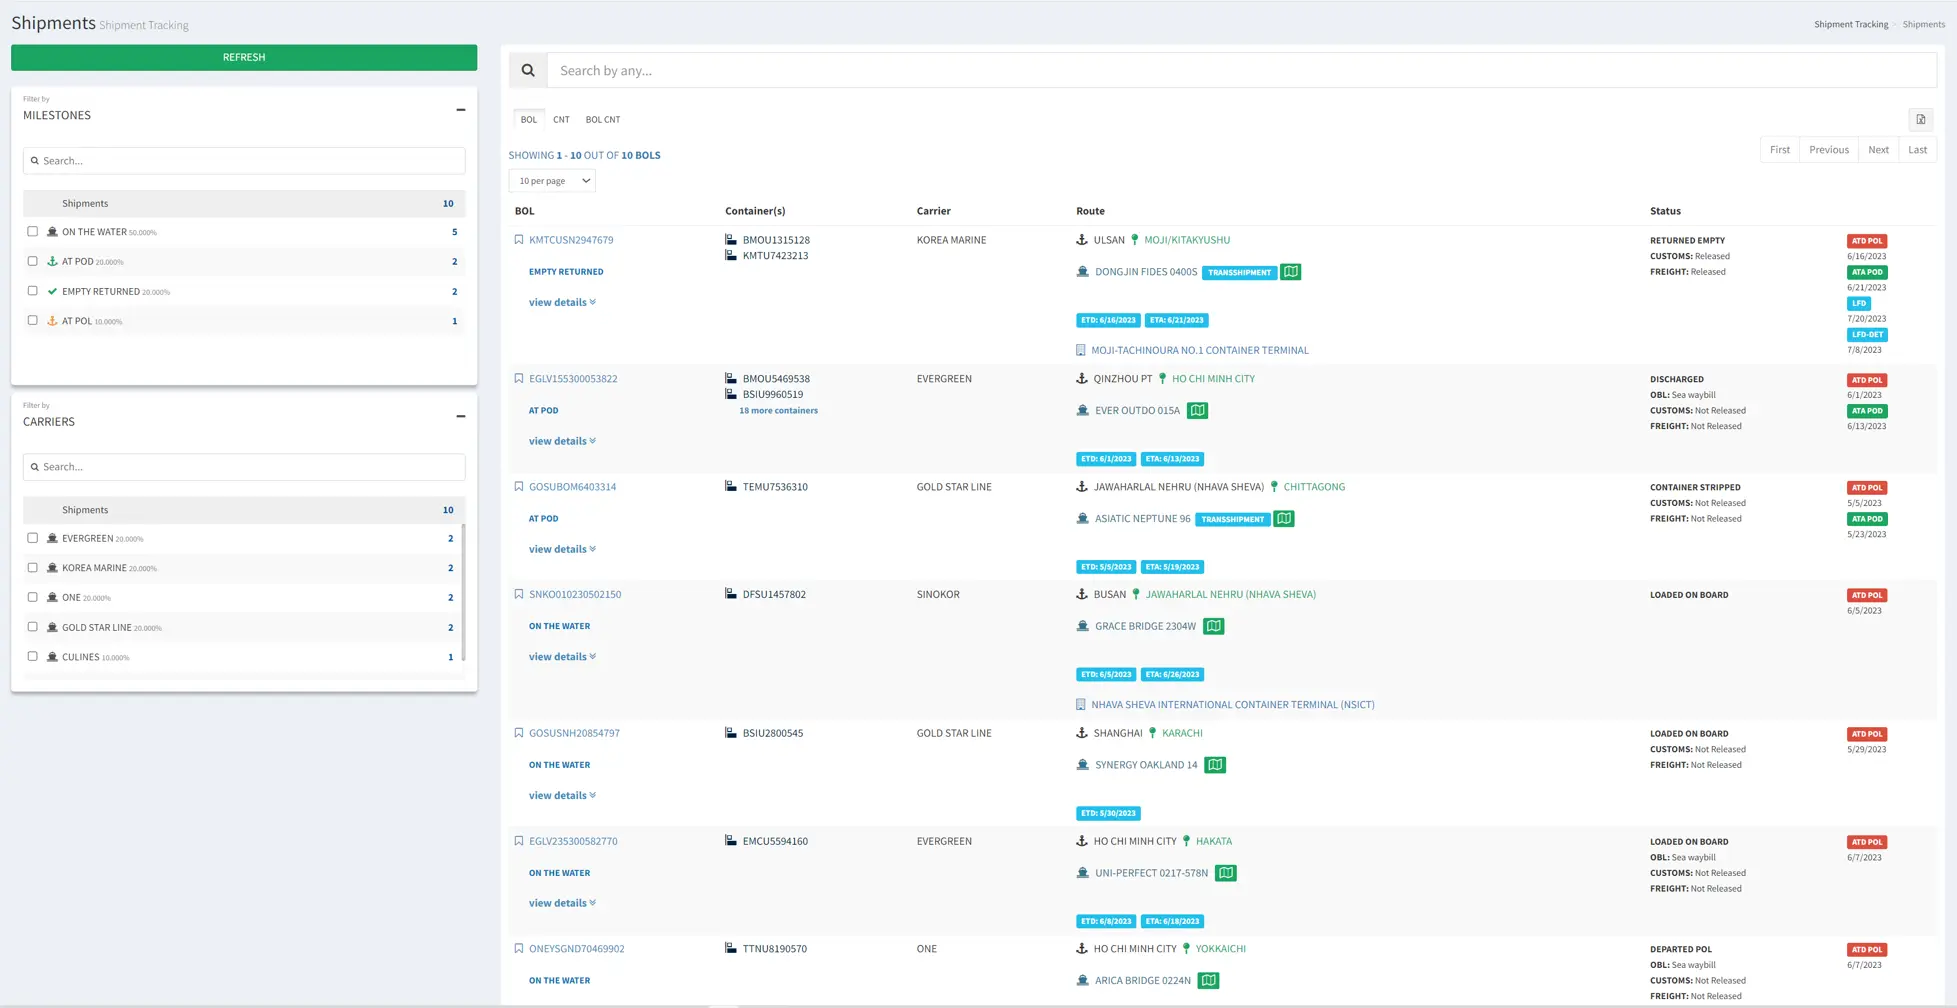This screenshot has width=1957, height=1008.
Task: Bookmark shipment EGLV155300053822
Action: [518, 379]
